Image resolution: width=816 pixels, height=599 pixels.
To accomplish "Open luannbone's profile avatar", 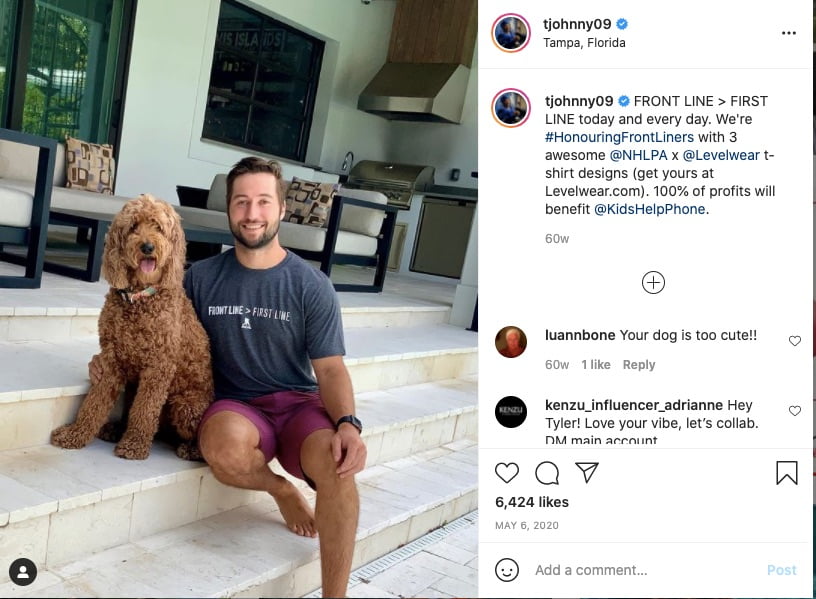I will tap(511, 342).
